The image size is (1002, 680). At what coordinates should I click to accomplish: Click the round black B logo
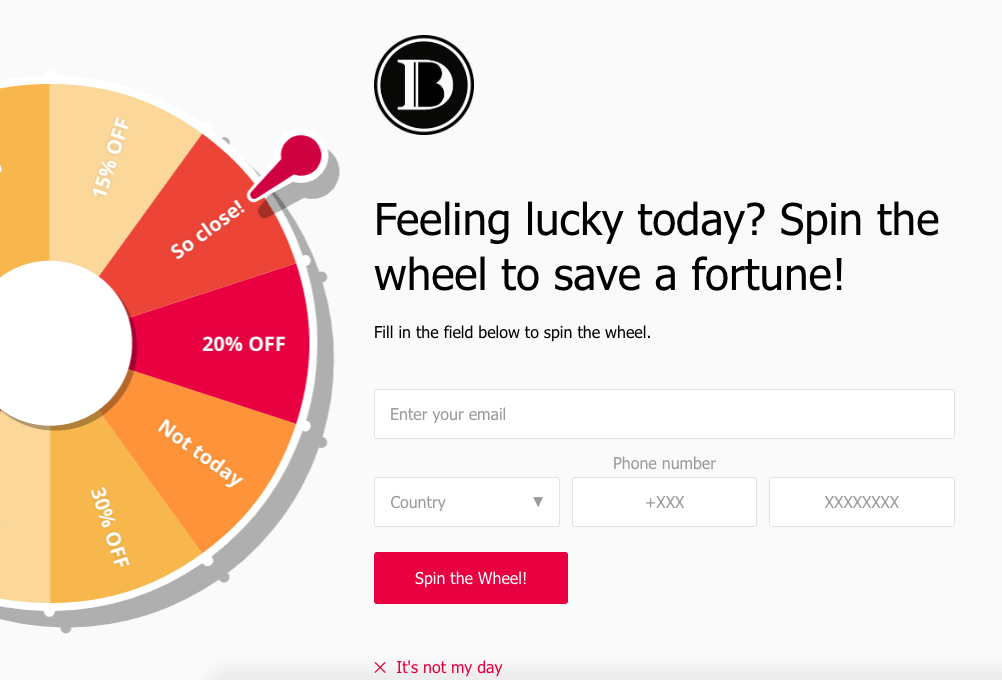tap(424, 85)
